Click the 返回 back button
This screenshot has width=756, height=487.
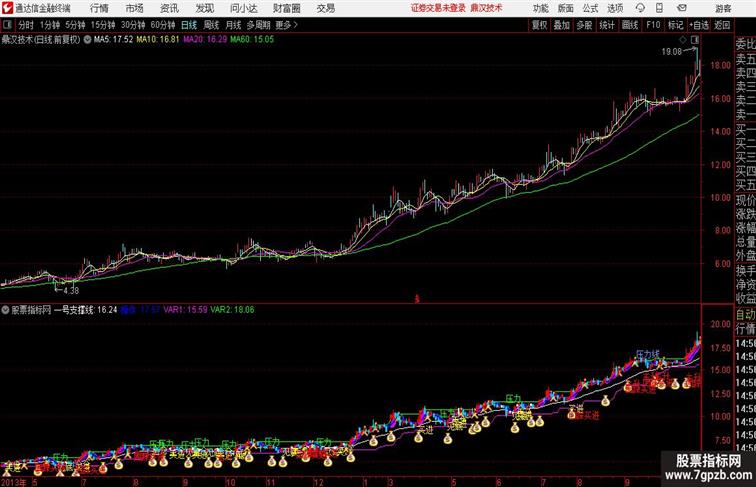click(722, 25)
